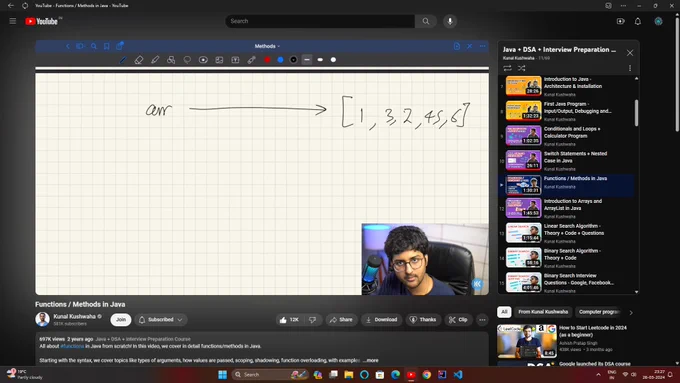
Task: Toggle the Subscribed notification button
Action: click(x=160, y=320)
